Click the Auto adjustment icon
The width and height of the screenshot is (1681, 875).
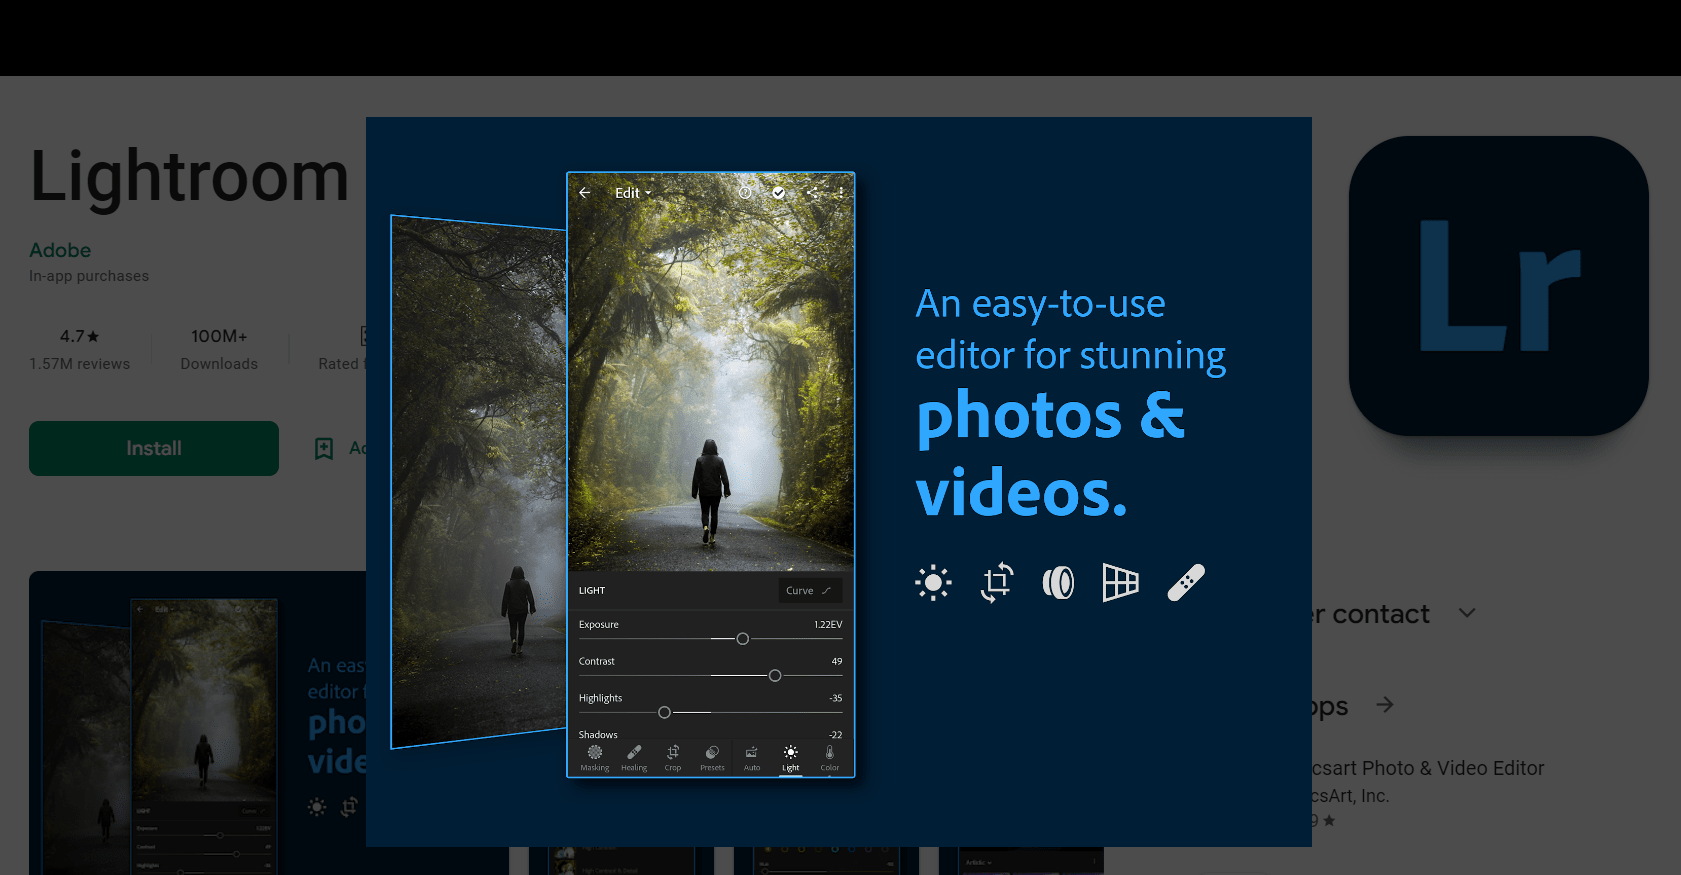(x=752, y=758)
